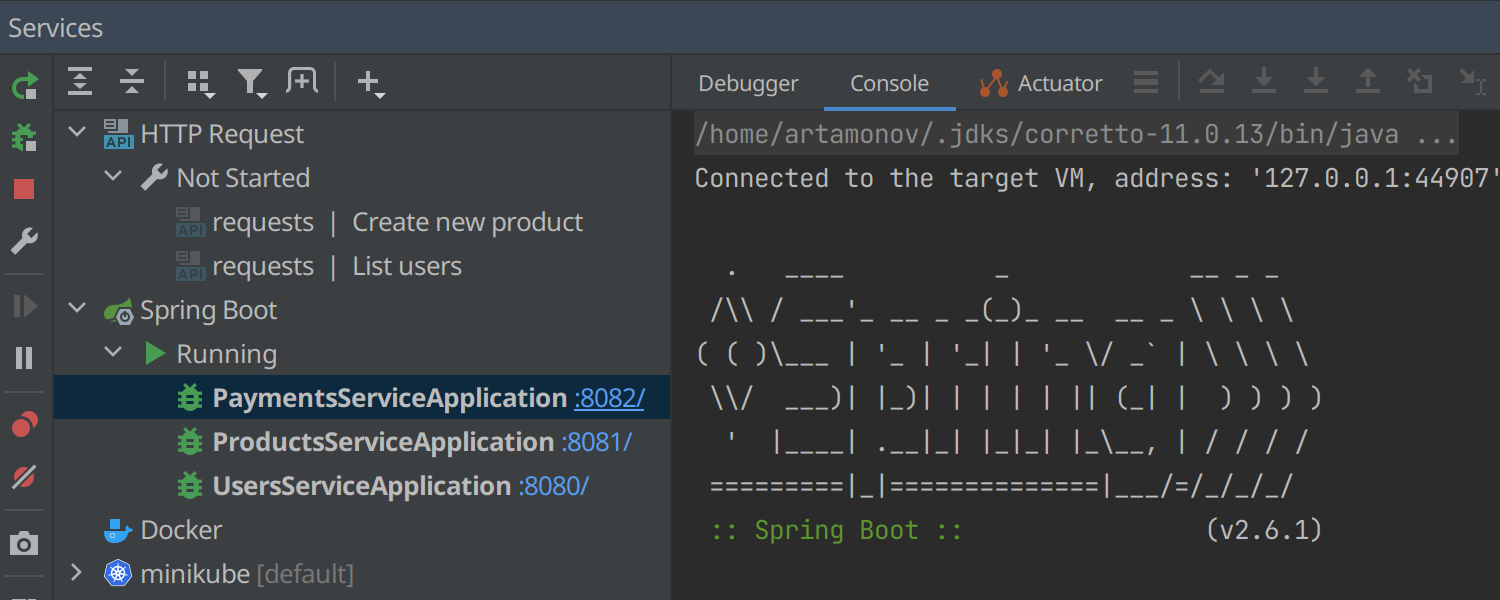
Task: Click the Force Step Into debugger icon
Action: click(1316, 82)
